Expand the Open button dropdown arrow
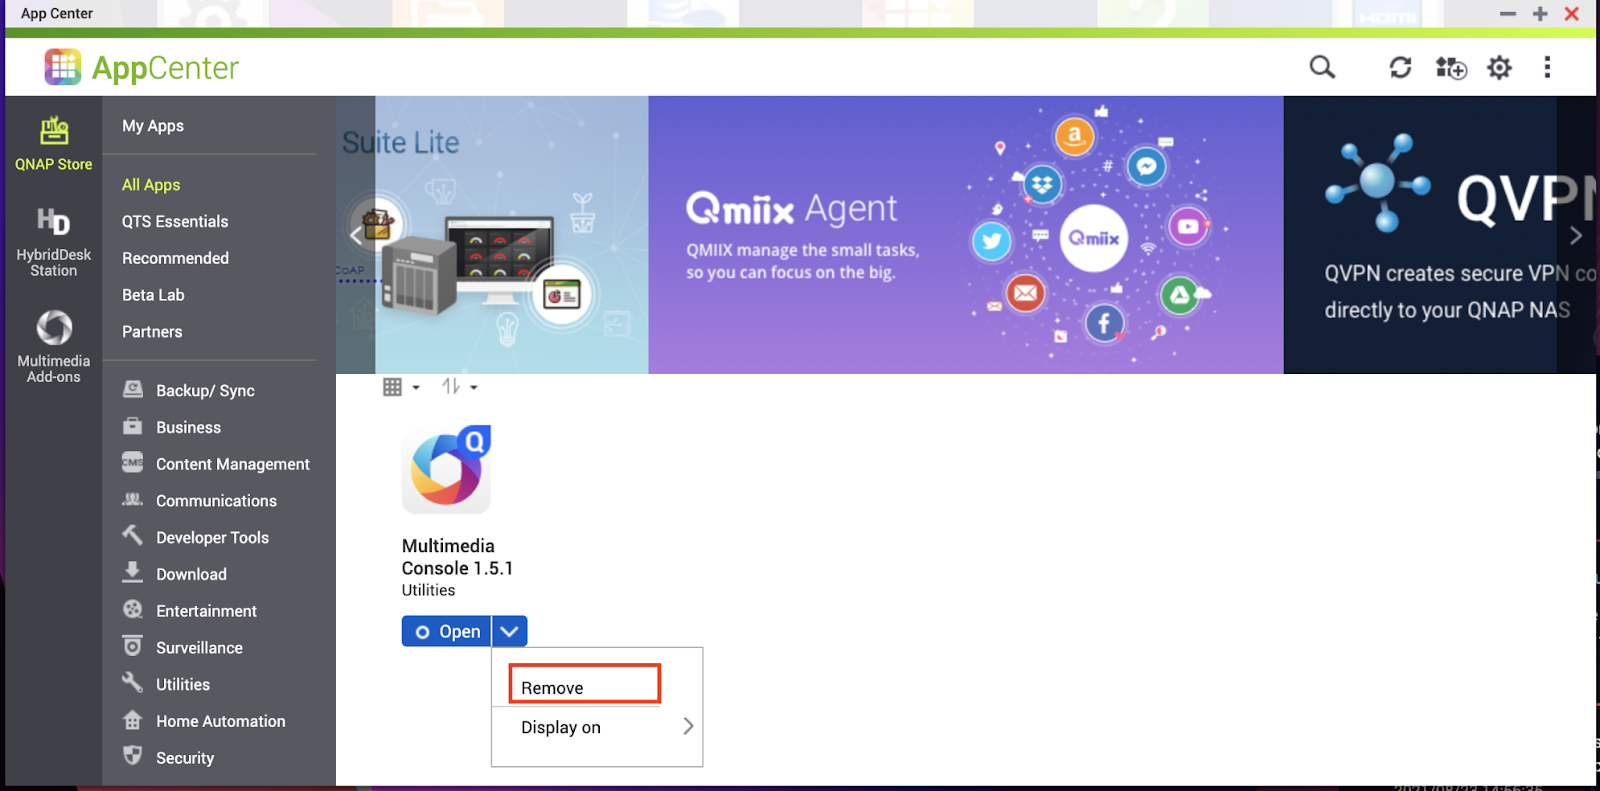Viewport: 1600px width, 791px height. 509,631
